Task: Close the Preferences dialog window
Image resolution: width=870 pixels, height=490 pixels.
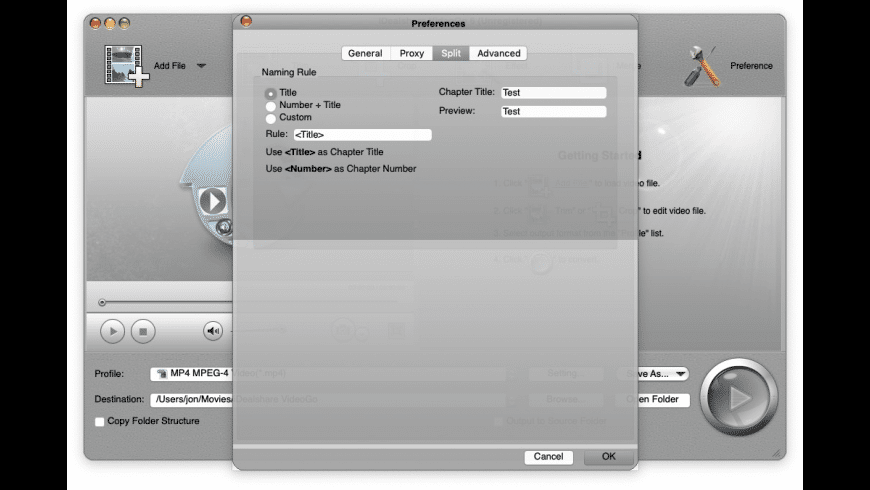Action: (246, 21)
